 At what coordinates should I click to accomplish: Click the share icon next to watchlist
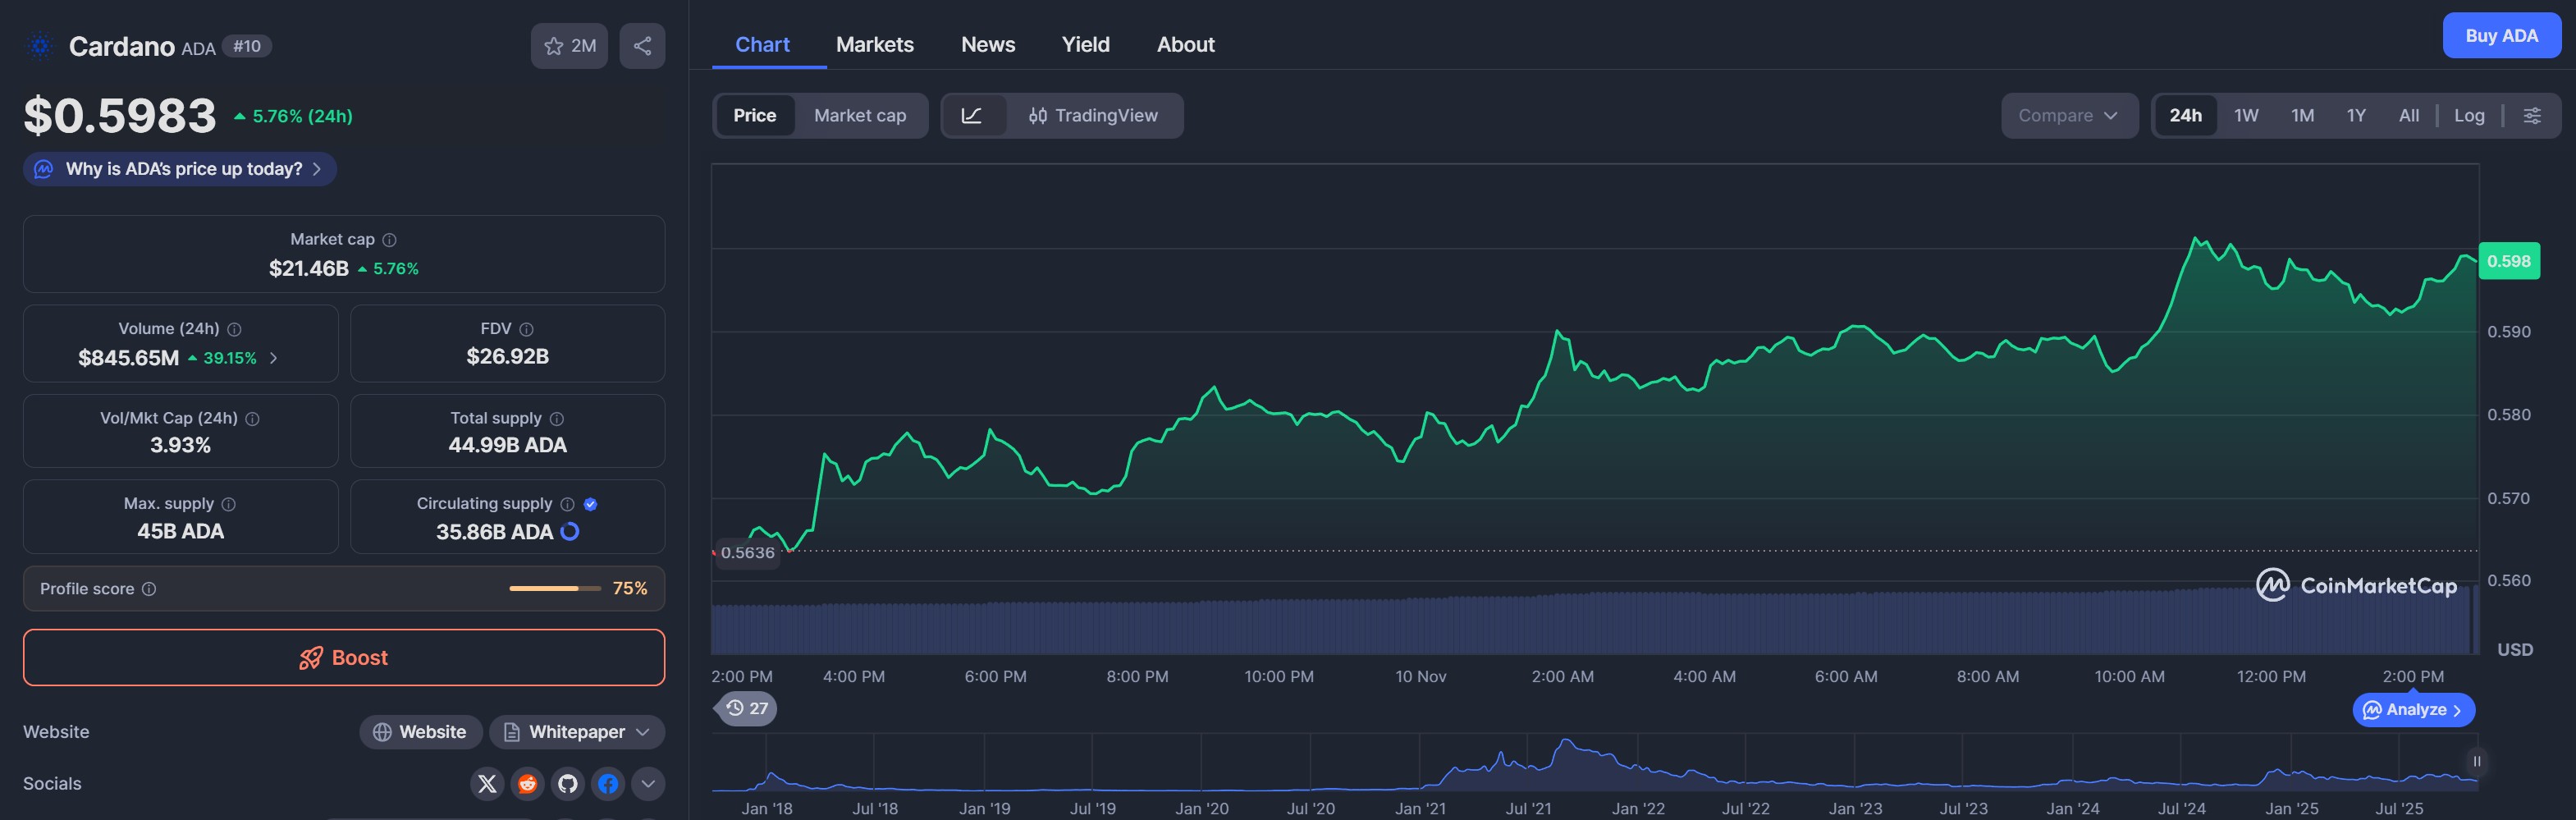click(x=642, y=46)
